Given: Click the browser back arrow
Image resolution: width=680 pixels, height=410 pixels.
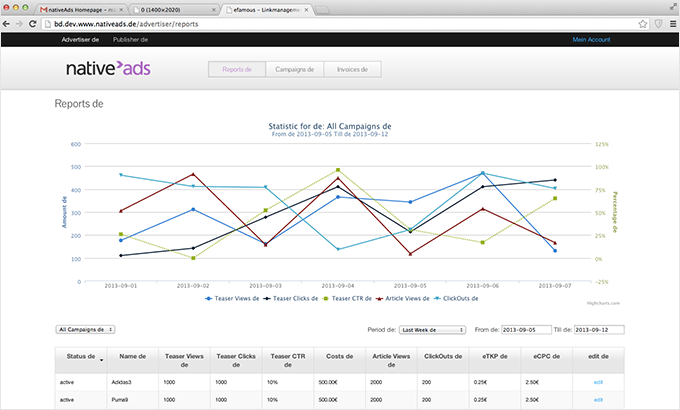Looking at the screenshot, I should point(9,24).
